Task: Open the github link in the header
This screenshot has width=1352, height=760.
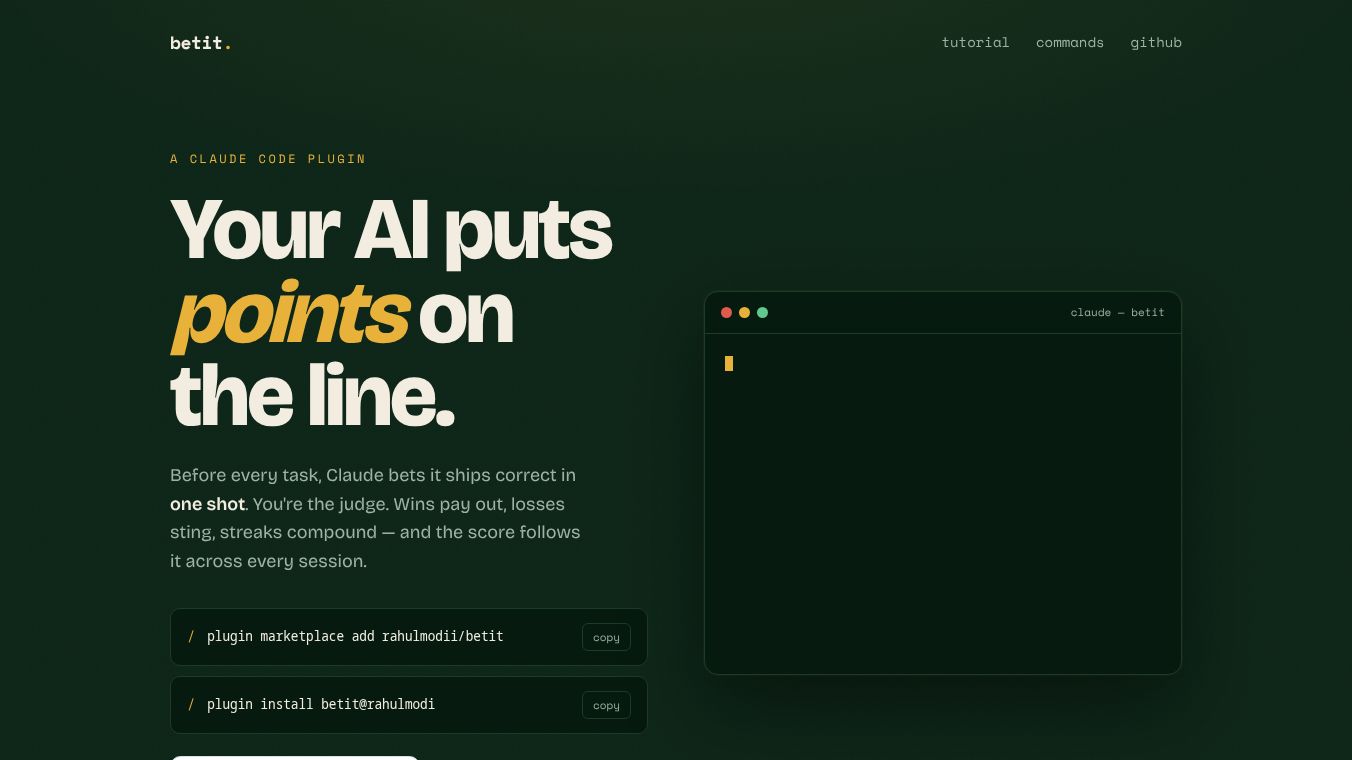Action: coord(1156,42)
